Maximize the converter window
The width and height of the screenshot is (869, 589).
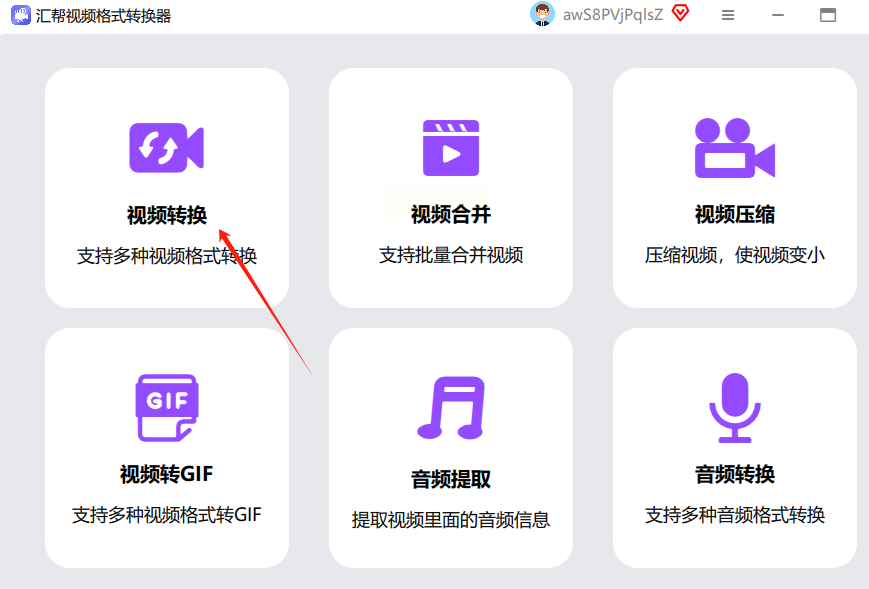(x=828, y=15)
